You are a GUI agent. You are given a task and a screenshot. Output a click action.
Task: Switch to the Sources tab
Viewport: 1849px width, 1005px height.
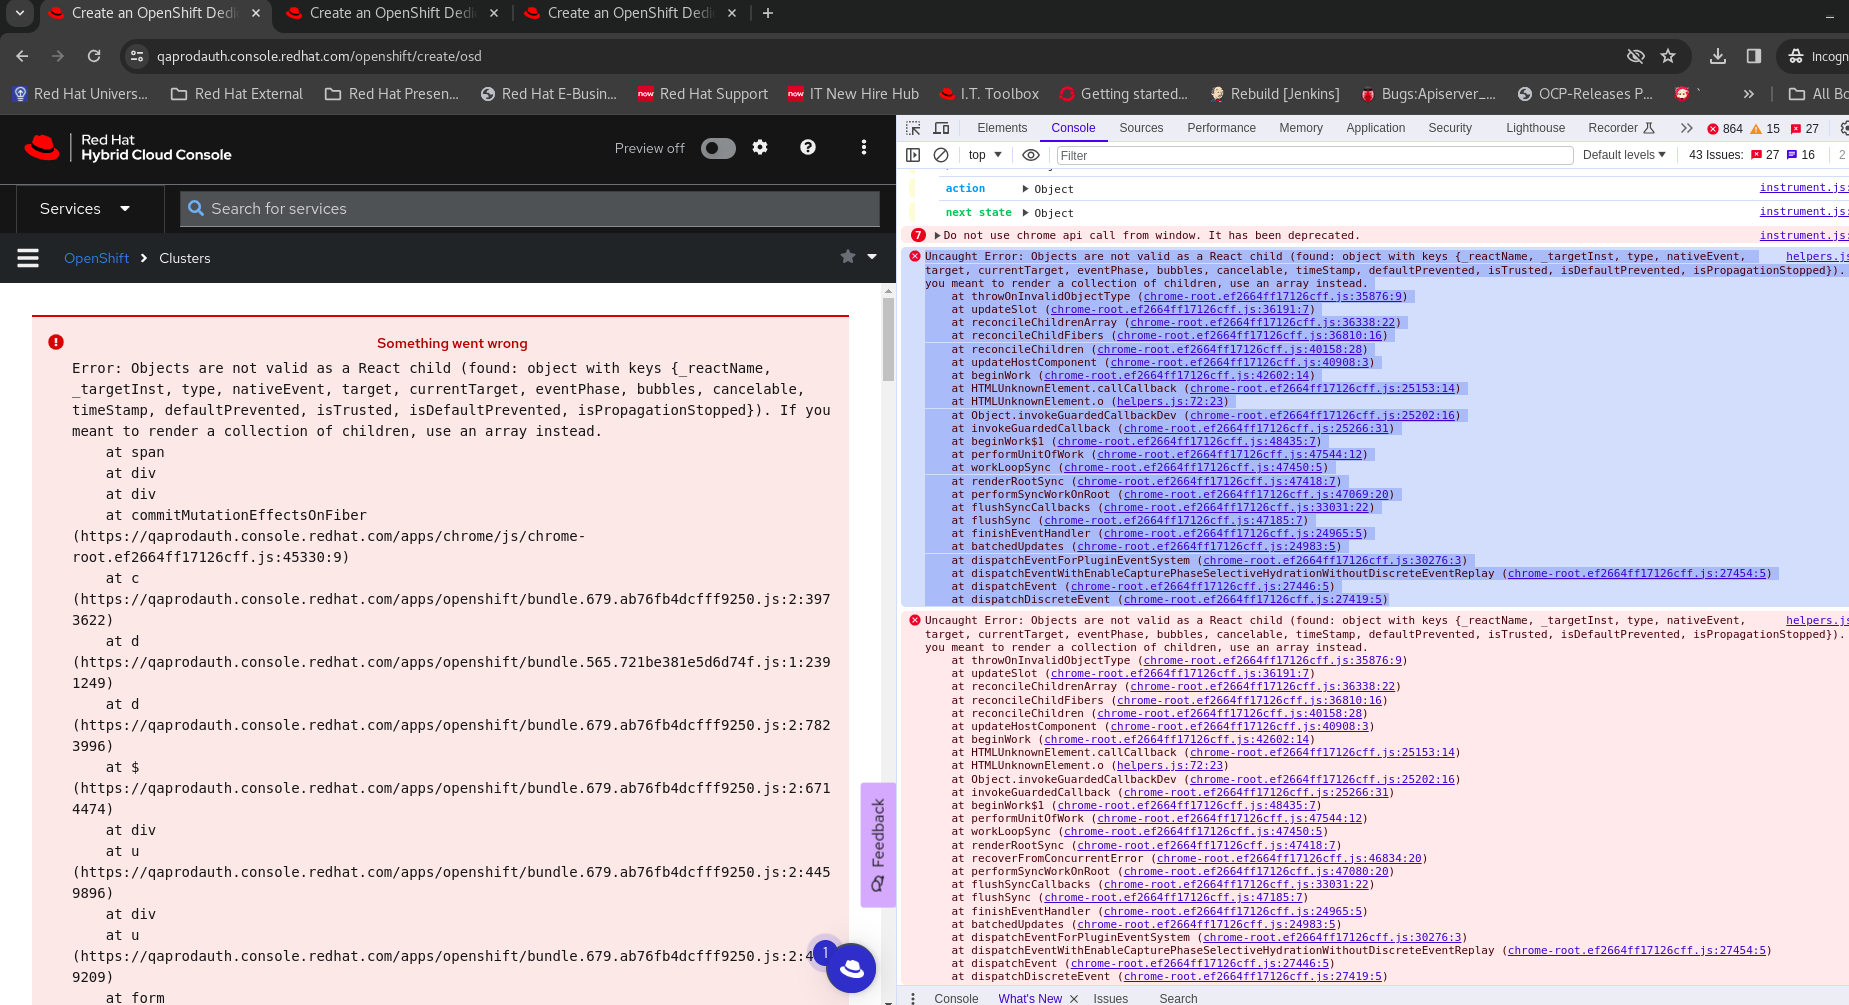pyautogui.click(x=1141, y=128)
